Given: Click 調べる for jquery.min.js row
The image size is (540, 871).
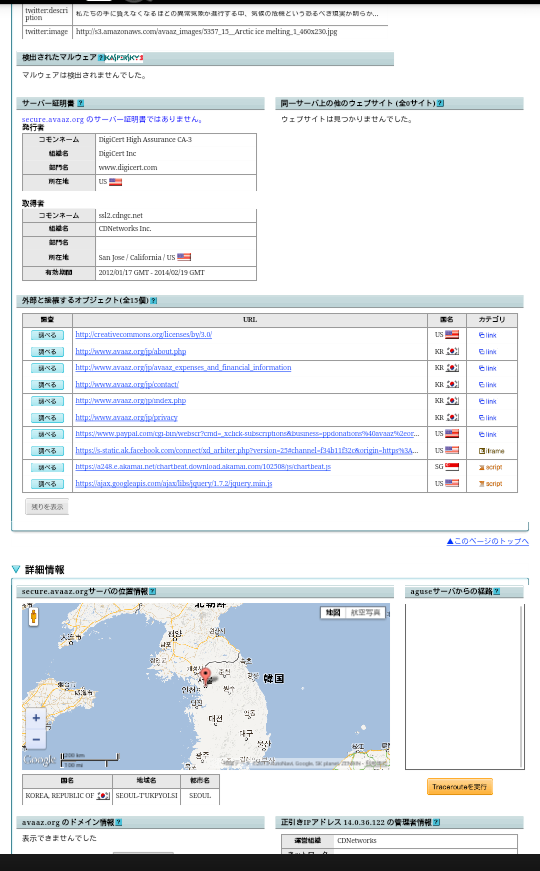Looking at the screenshot, I should tap(47, 484).
